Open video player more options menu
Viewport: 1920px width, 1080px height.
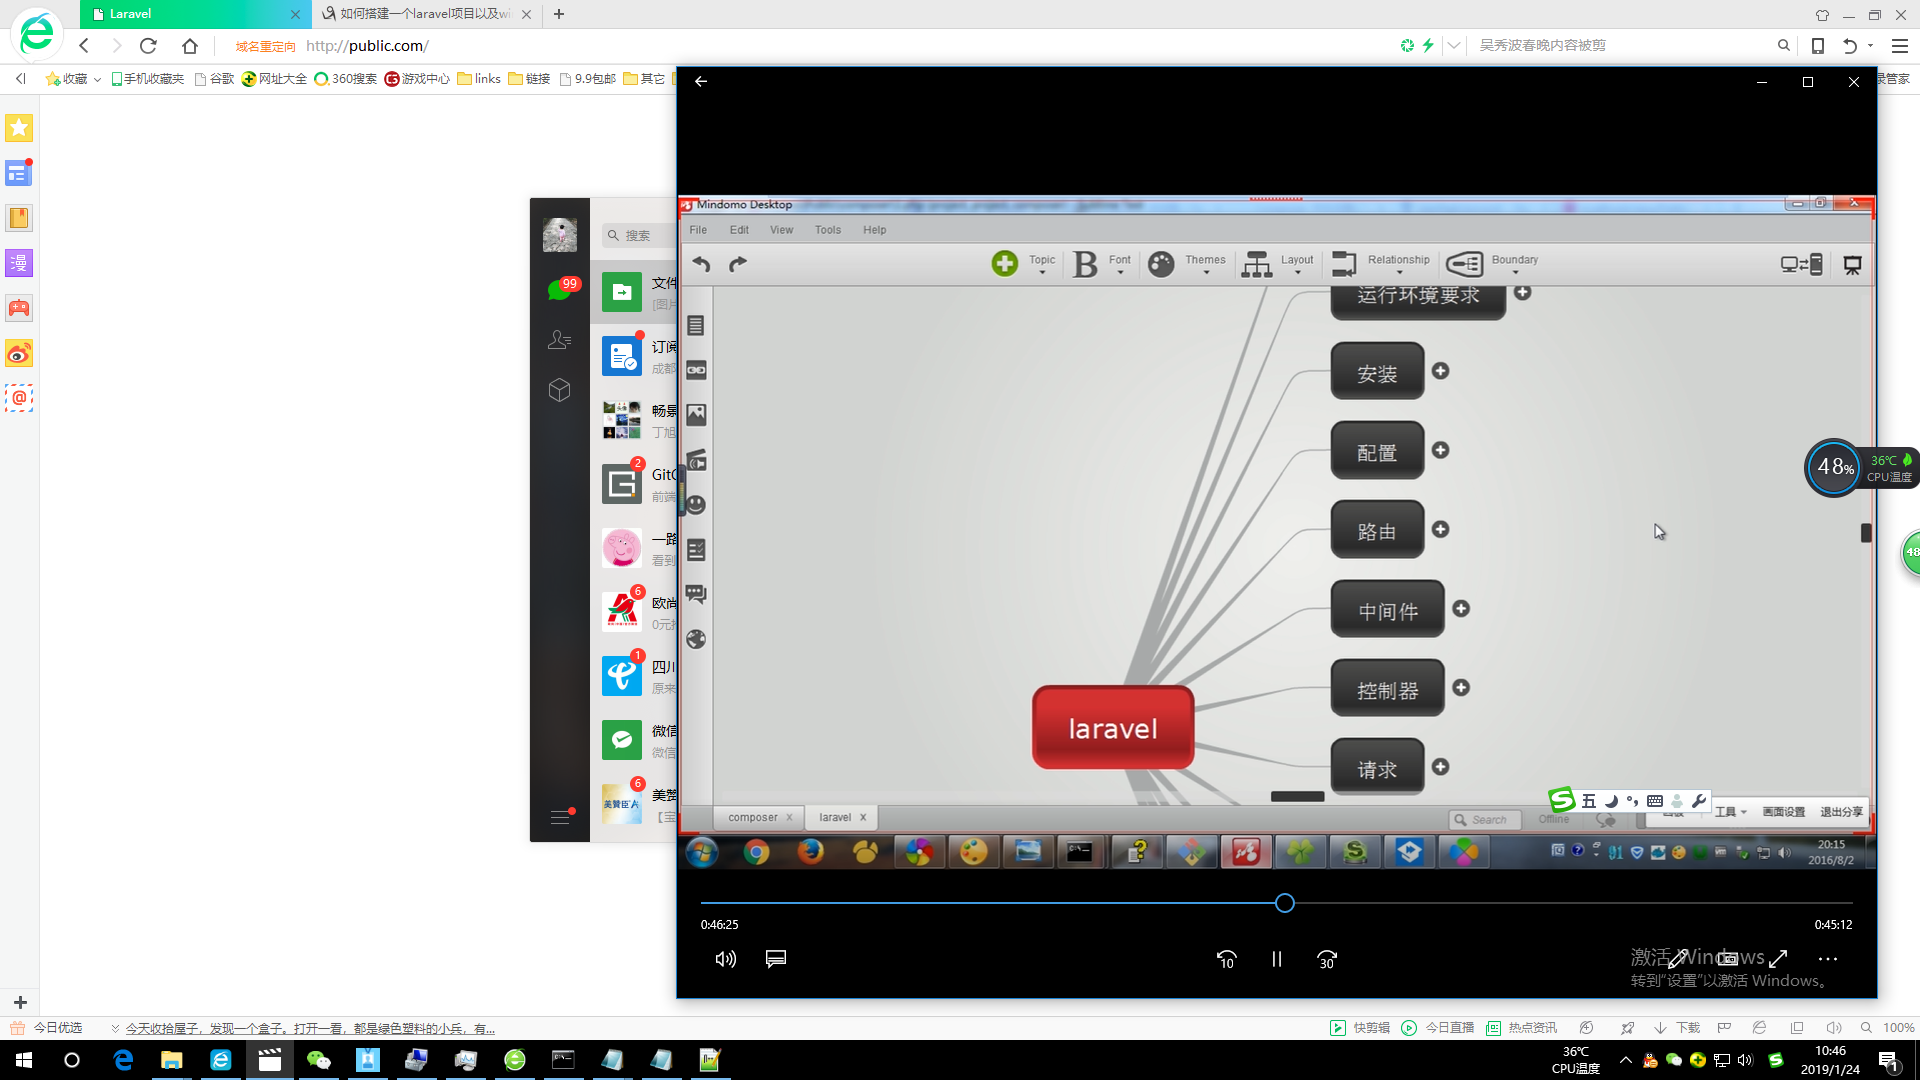1828,959
